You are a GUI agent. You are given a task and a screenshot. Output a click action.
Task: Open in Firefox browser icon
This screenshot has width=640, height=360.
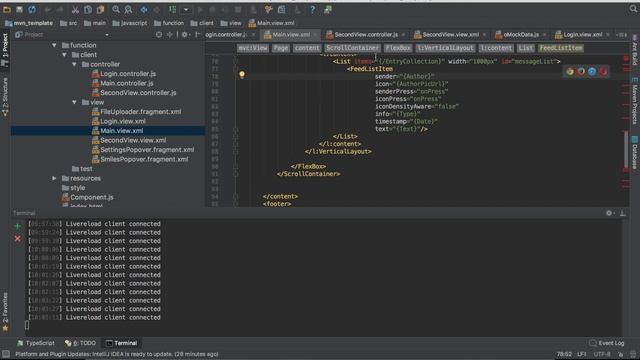pos(581,71)
